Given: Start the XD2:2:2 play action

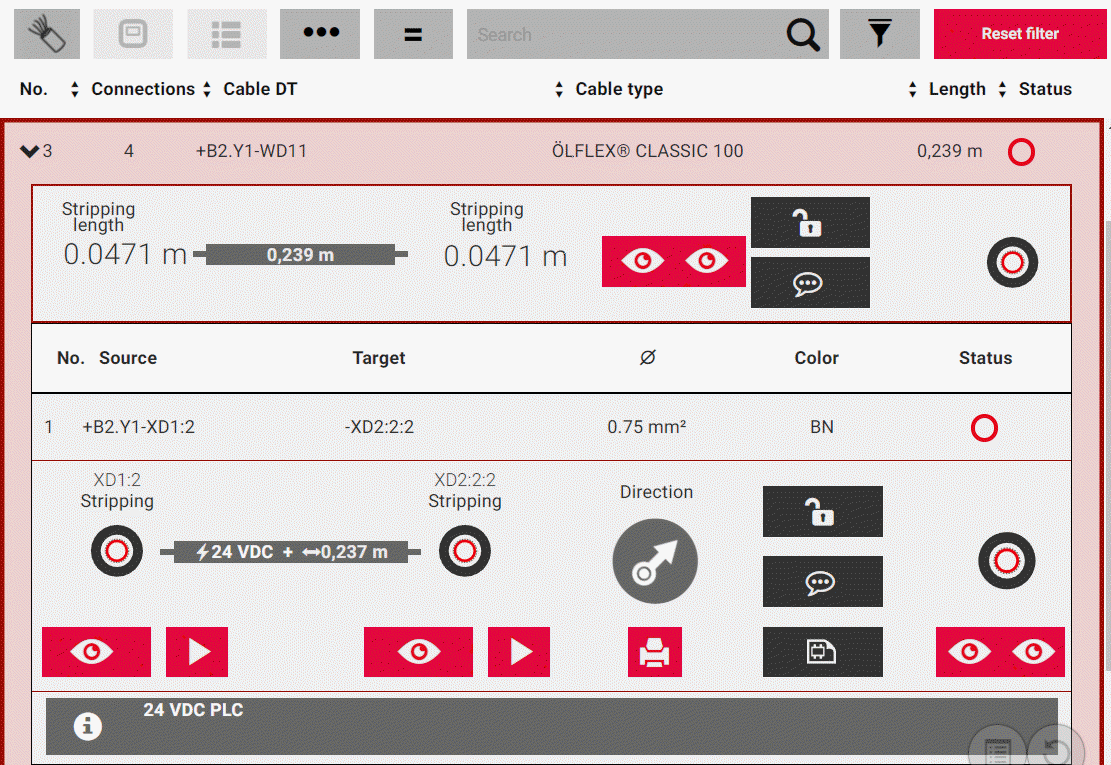Looking at the screenshot, I should [518, 651].
